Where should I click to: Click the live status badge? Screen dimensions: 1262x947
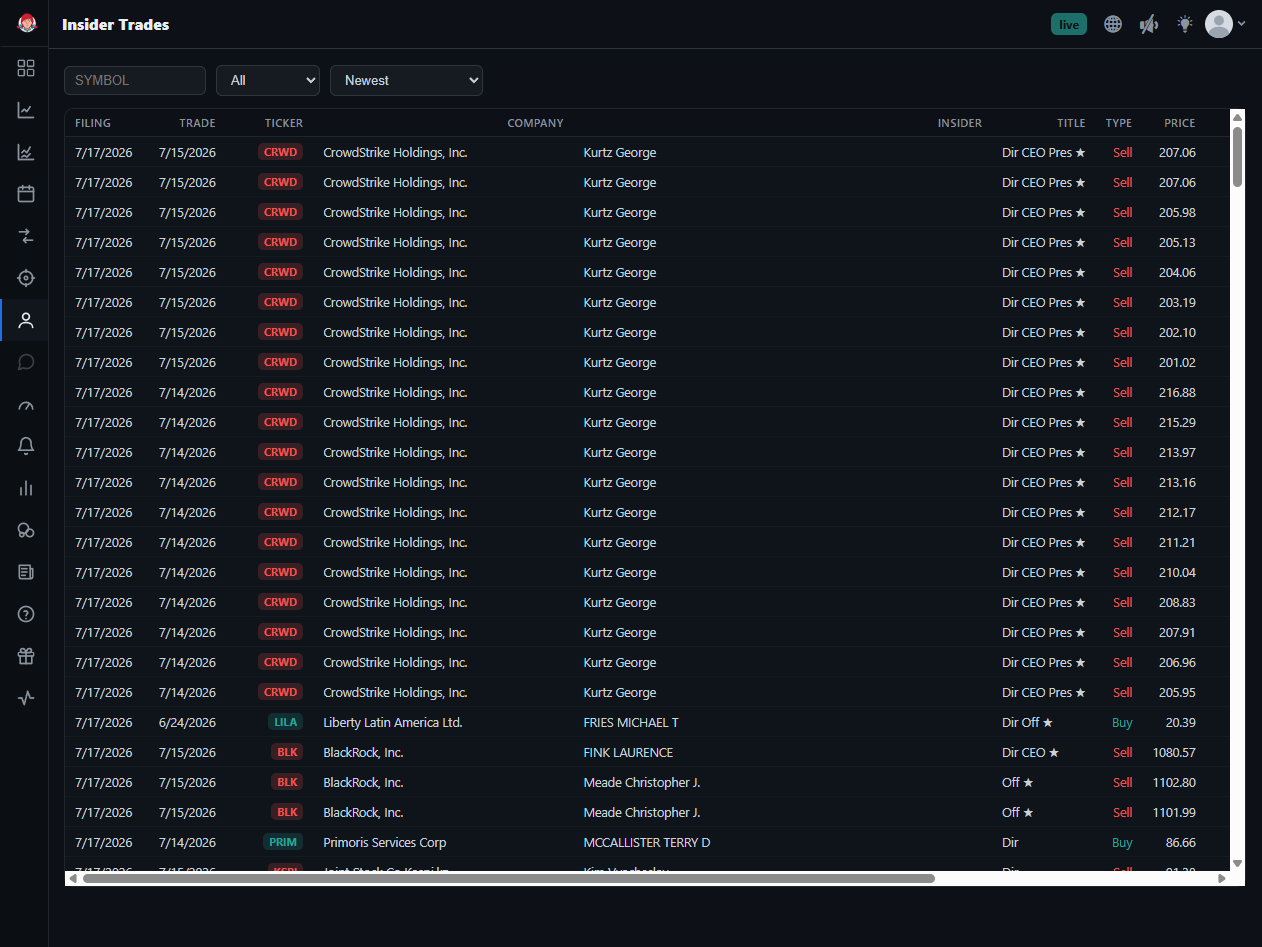pos(1069,24)
